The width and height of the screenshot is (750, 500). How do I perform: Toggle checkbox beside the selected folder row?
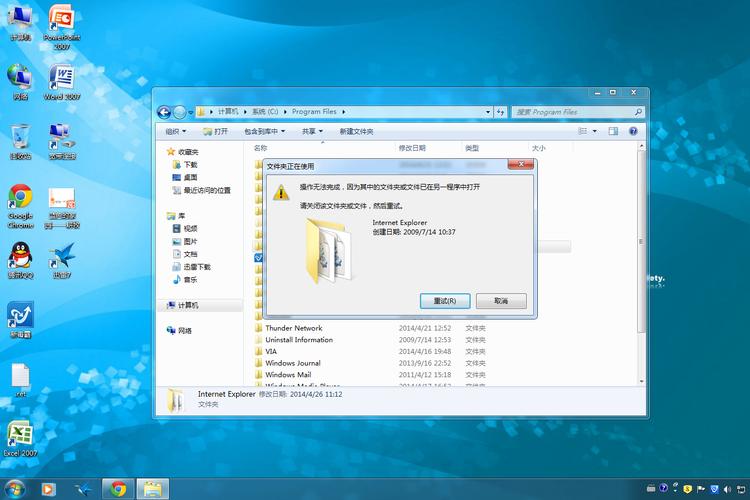click(259, 258)
